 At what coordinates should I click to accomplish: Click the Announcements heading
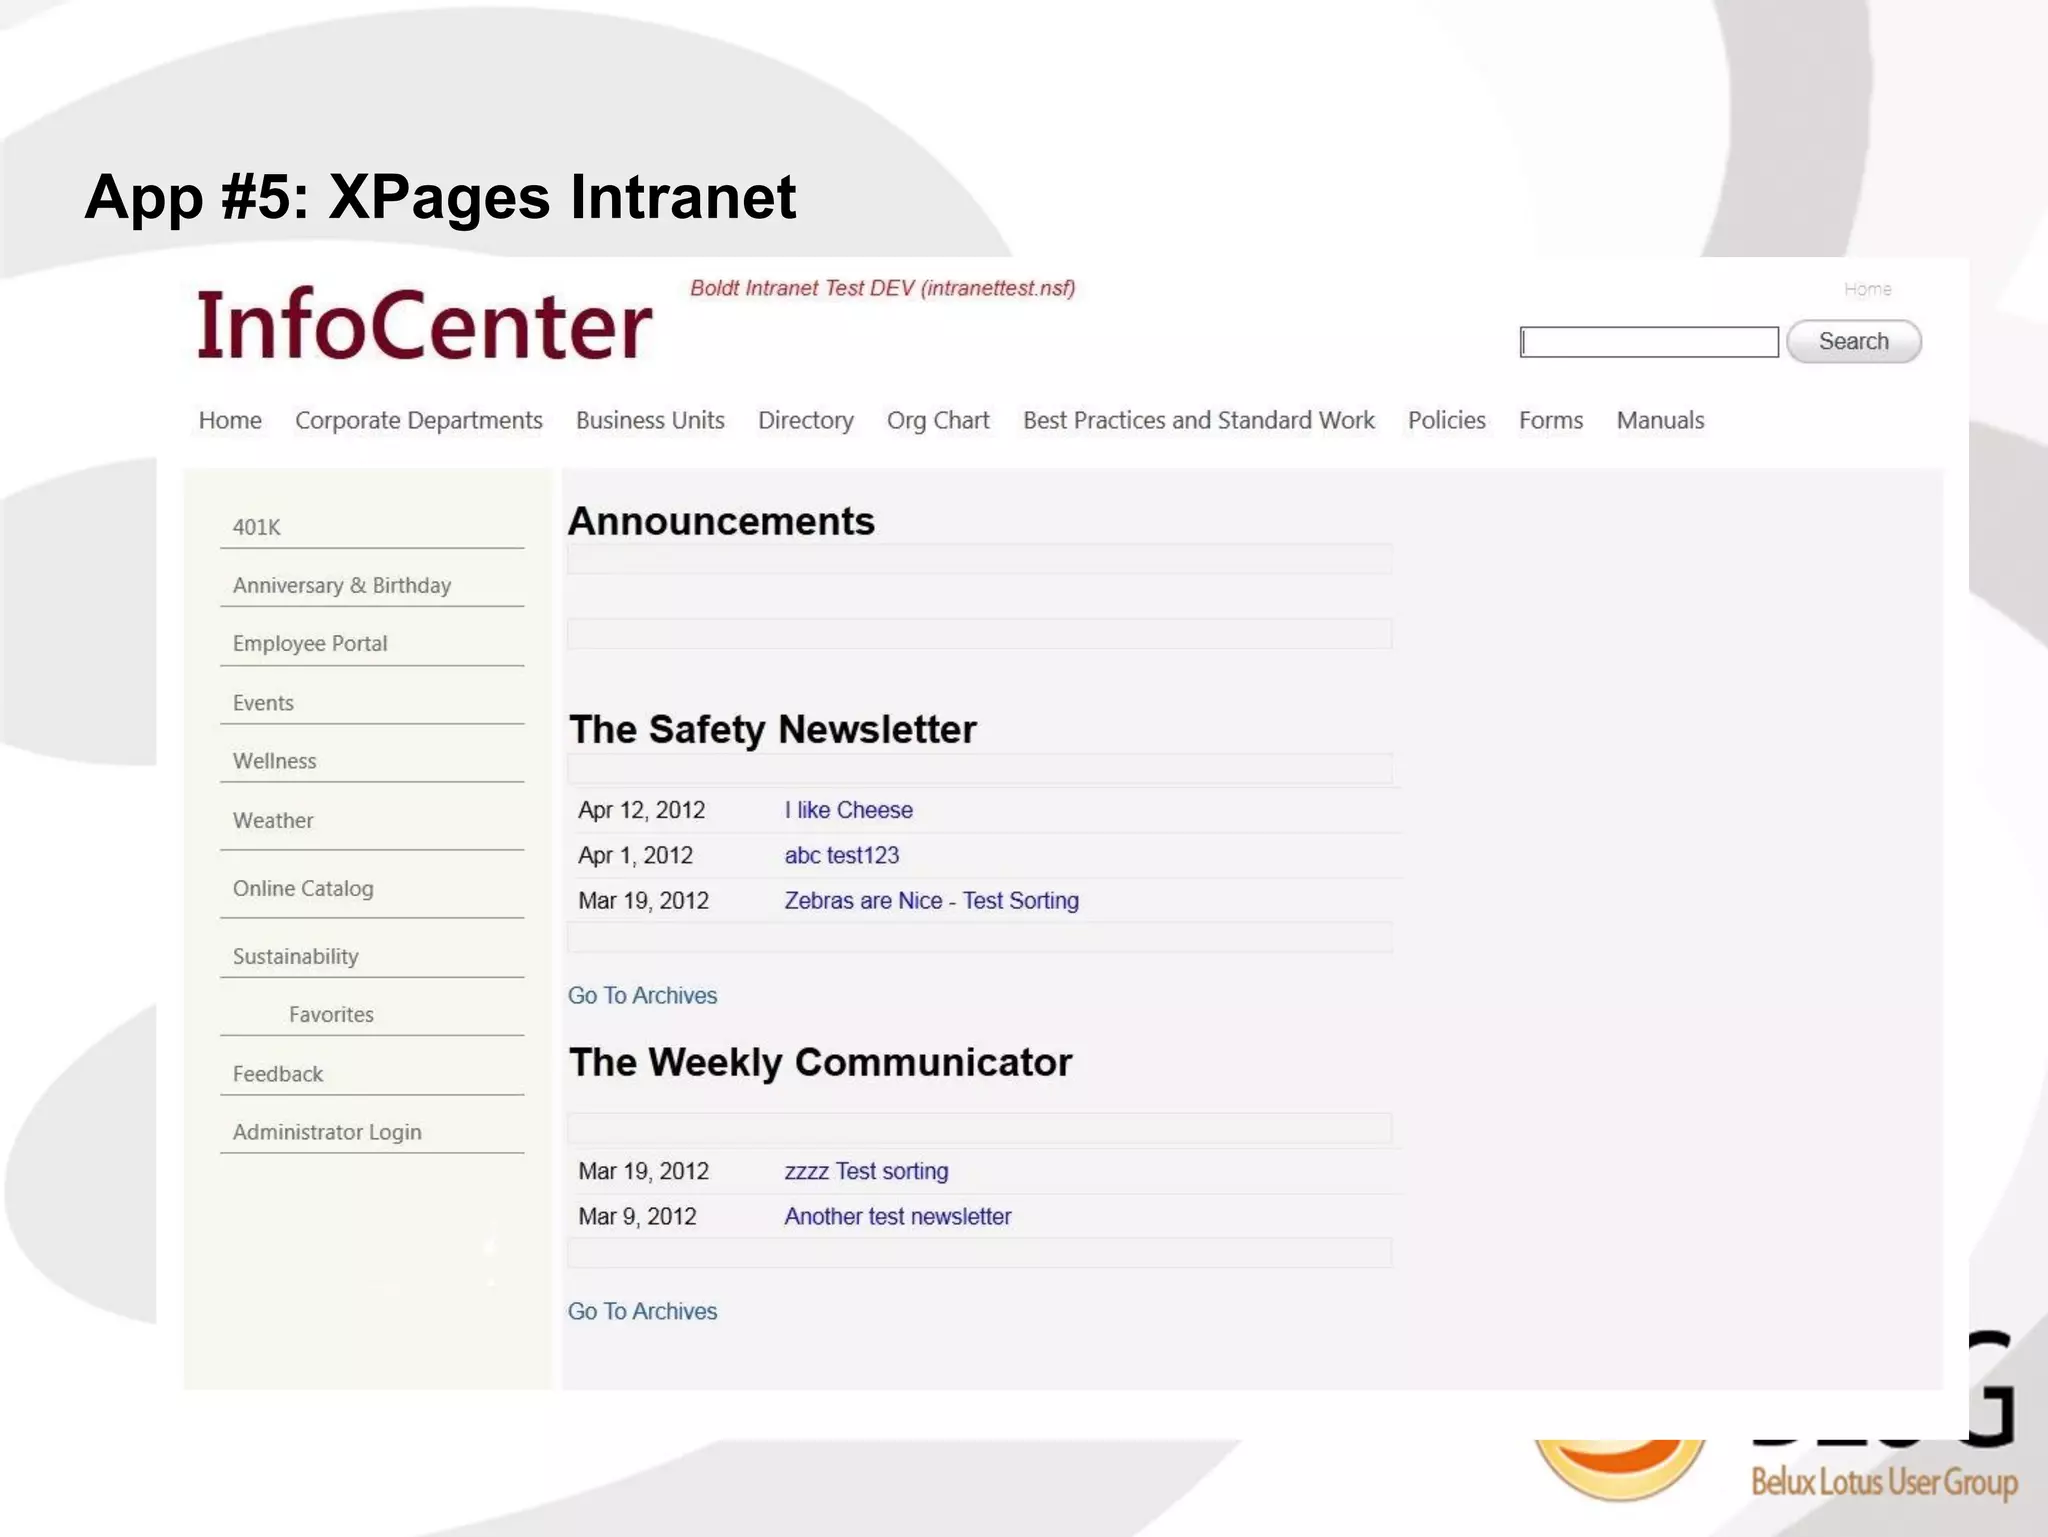tap(721, 521)
